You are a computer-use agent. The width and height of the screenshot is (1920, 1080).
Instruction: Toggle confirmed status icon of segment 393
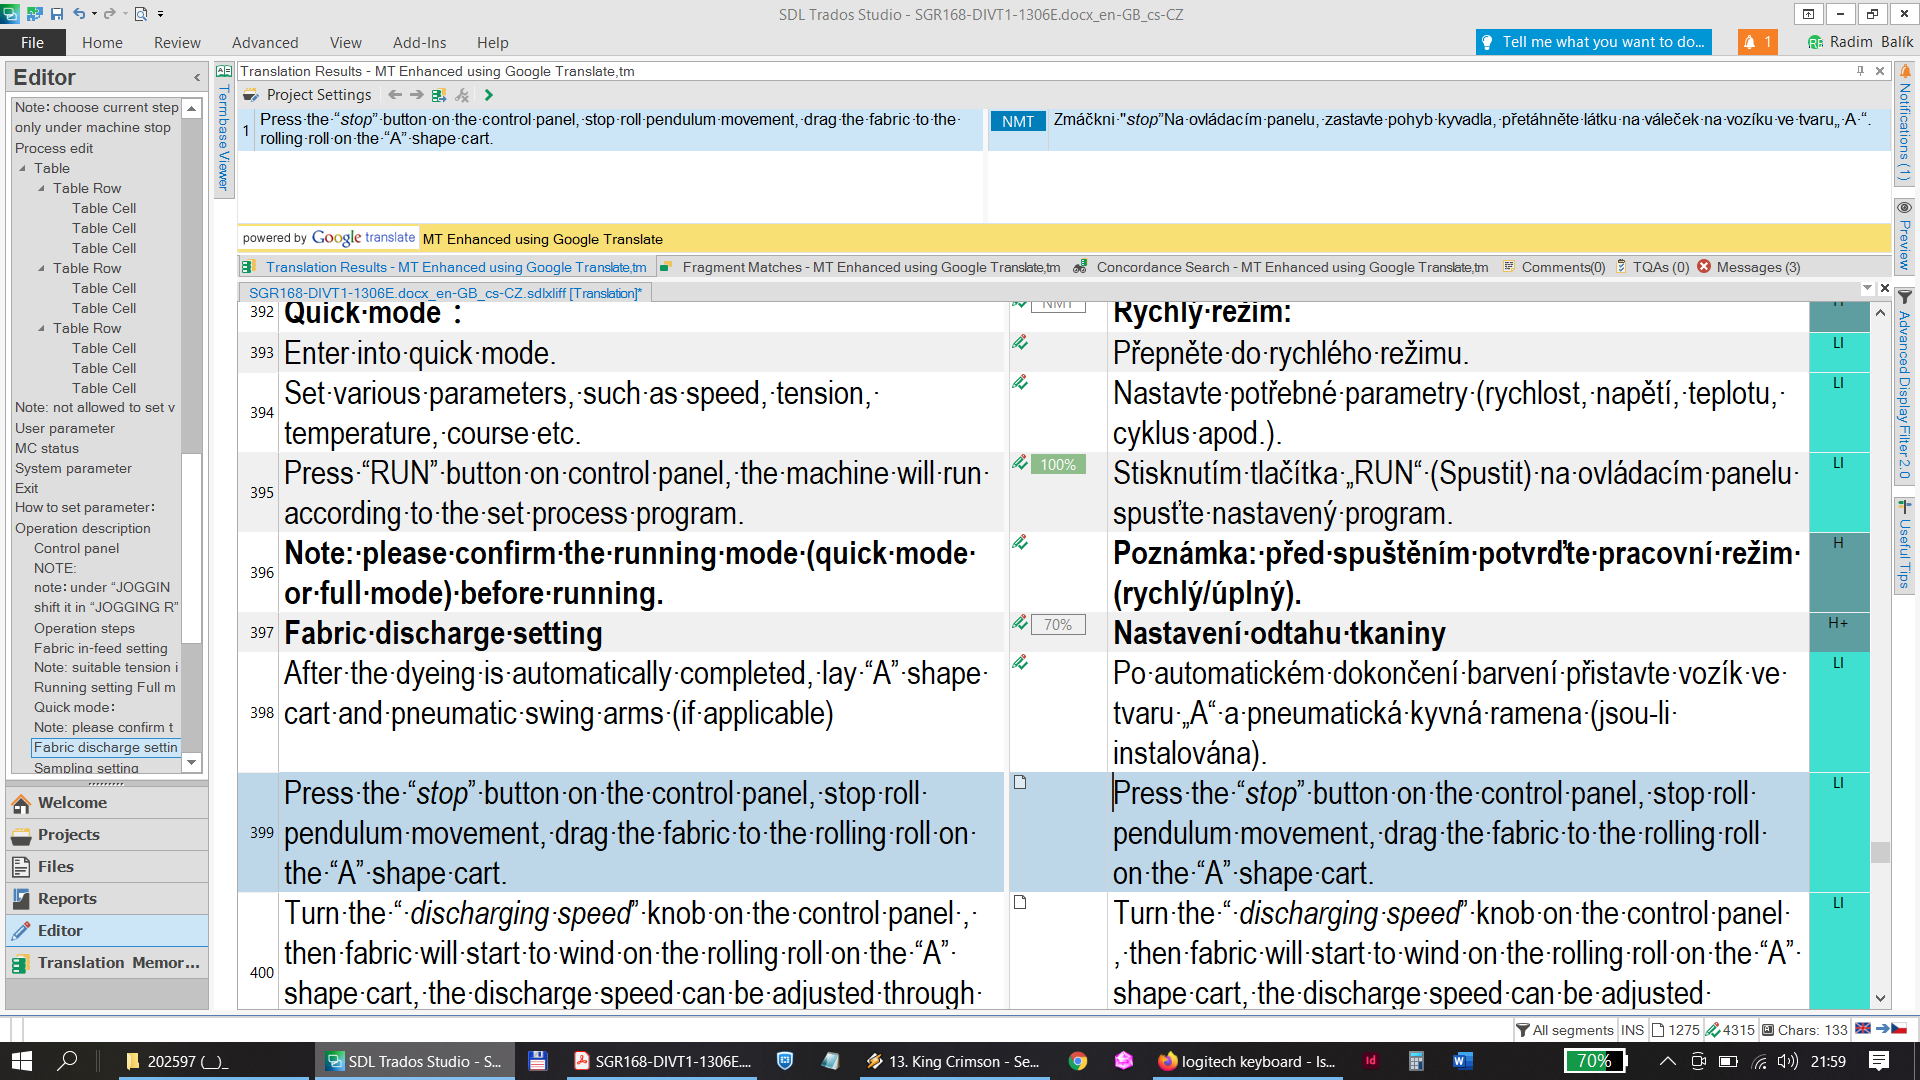click(1020, 343)
